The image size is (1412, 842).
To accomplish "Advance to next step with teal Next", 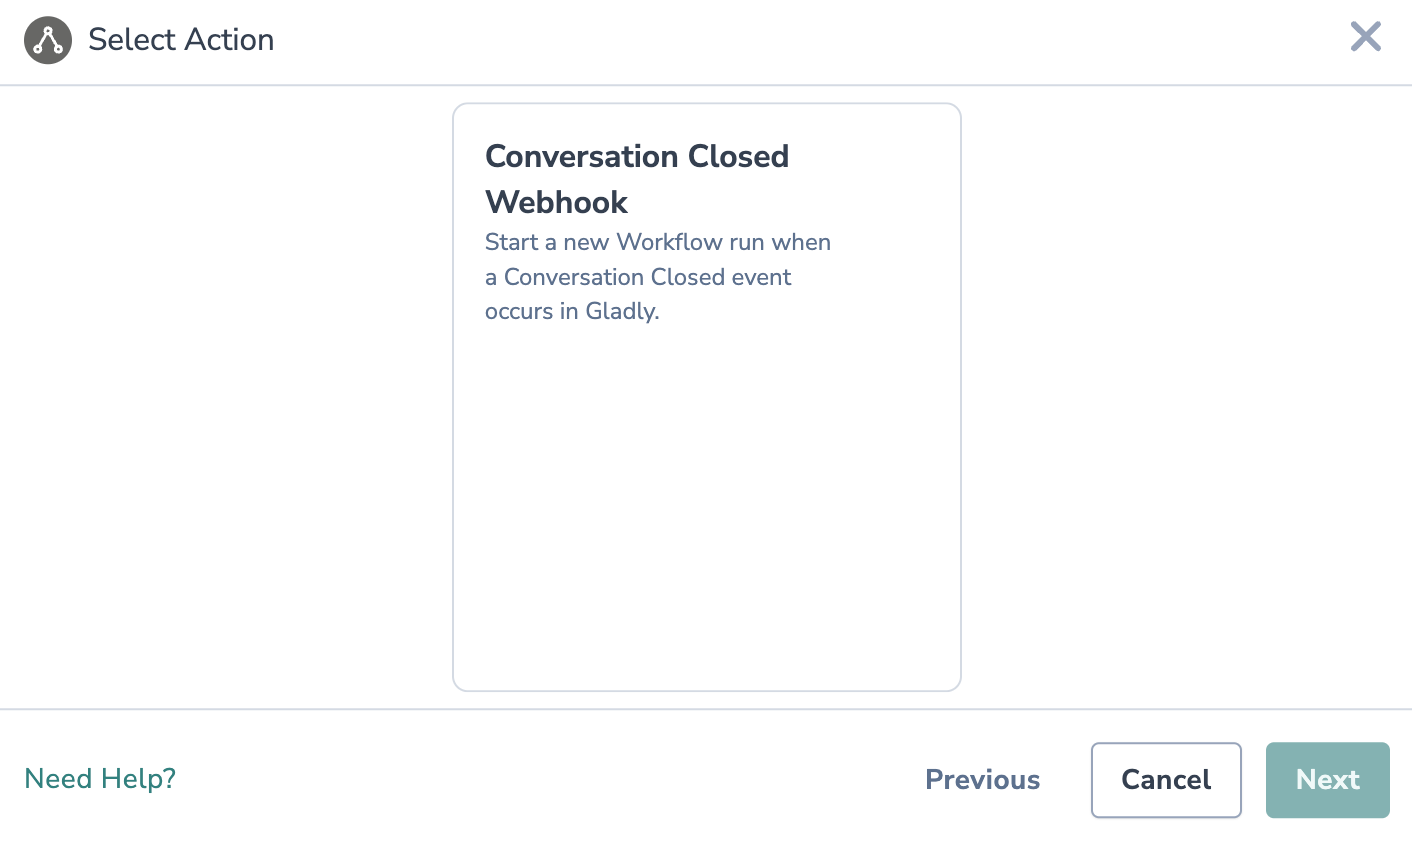I will (x=1327, y=780).
